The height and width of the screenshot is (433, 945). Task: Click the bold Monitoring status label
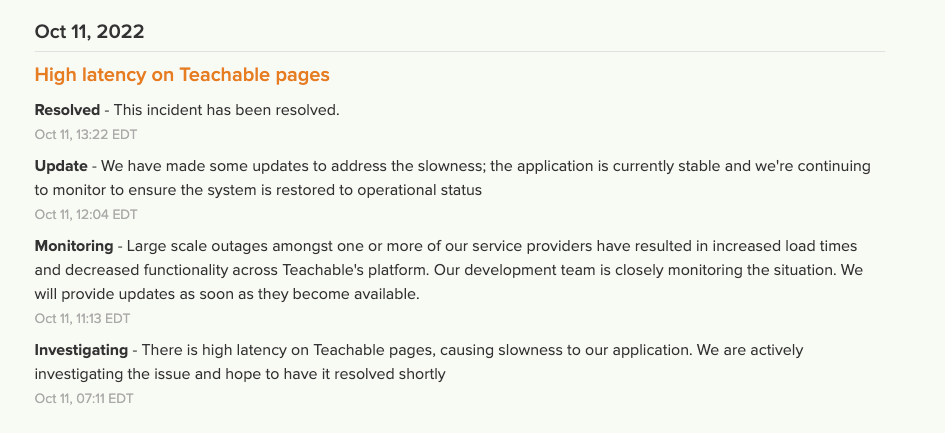coord(75,246)
